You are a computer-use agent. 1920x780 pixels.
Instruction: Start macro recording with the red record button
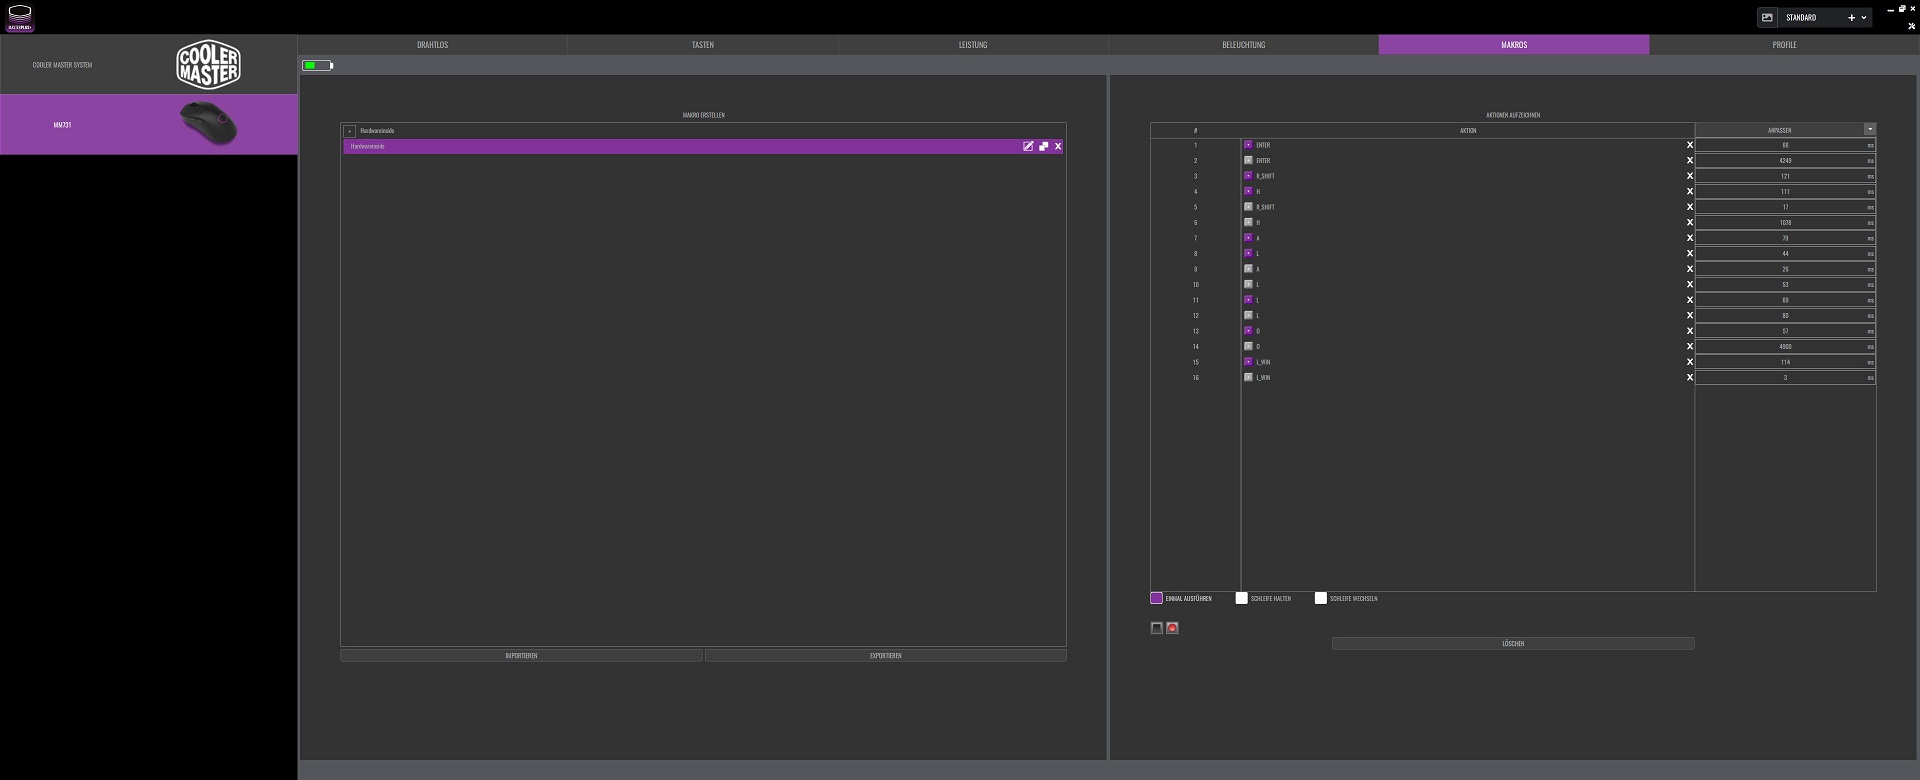(1172, 628)
